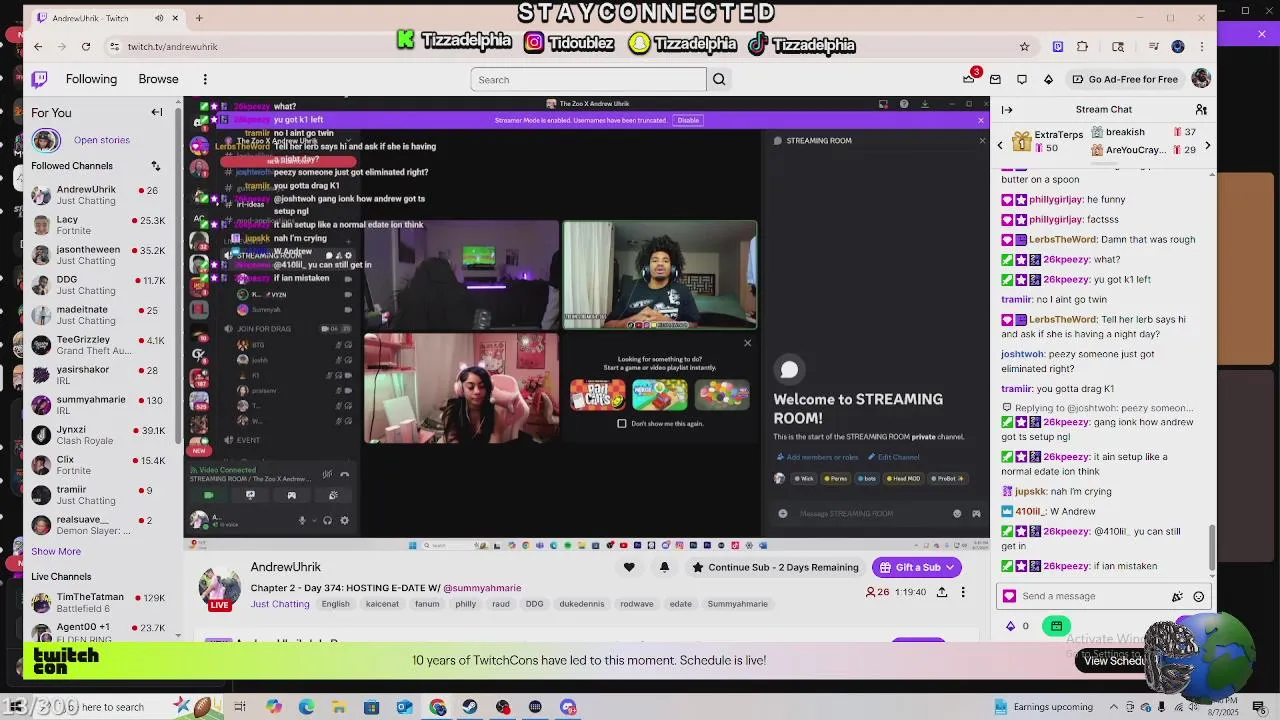Open the chat bubble icon in Twitch header
This screenshot has width=1280, height=720.
click(1022, 79)
